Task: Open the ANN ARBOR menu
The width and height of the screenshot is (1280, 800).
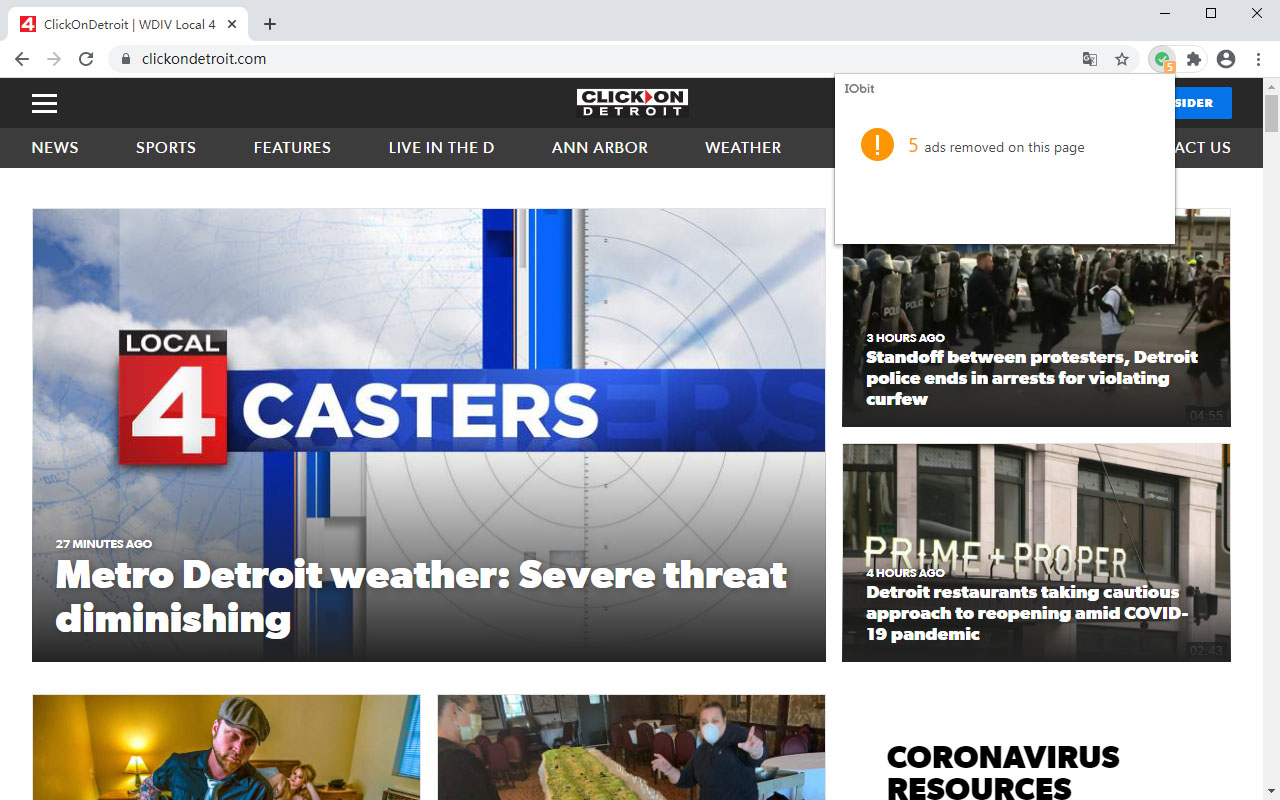Action: point(600,147)
